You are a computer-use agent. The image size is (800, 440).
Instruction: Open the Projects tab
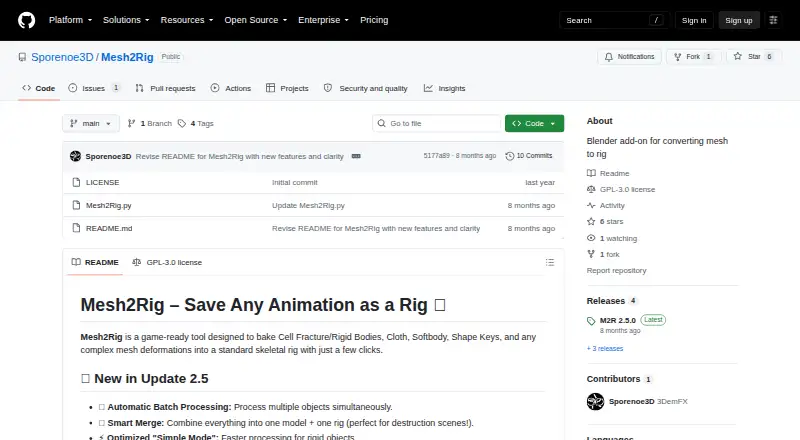tap(287, 88)
